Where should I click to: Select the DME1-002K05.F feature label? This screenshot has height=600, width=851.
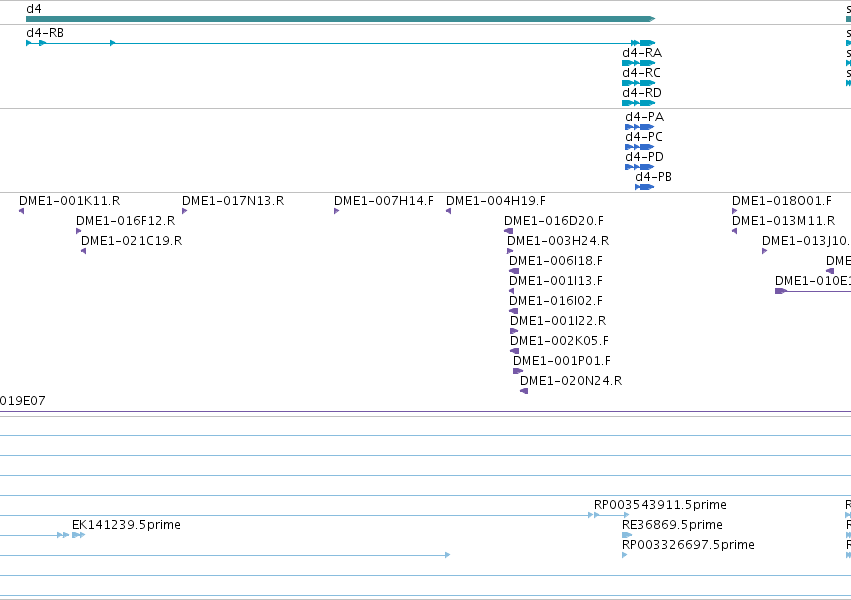(x=560, y=341)
